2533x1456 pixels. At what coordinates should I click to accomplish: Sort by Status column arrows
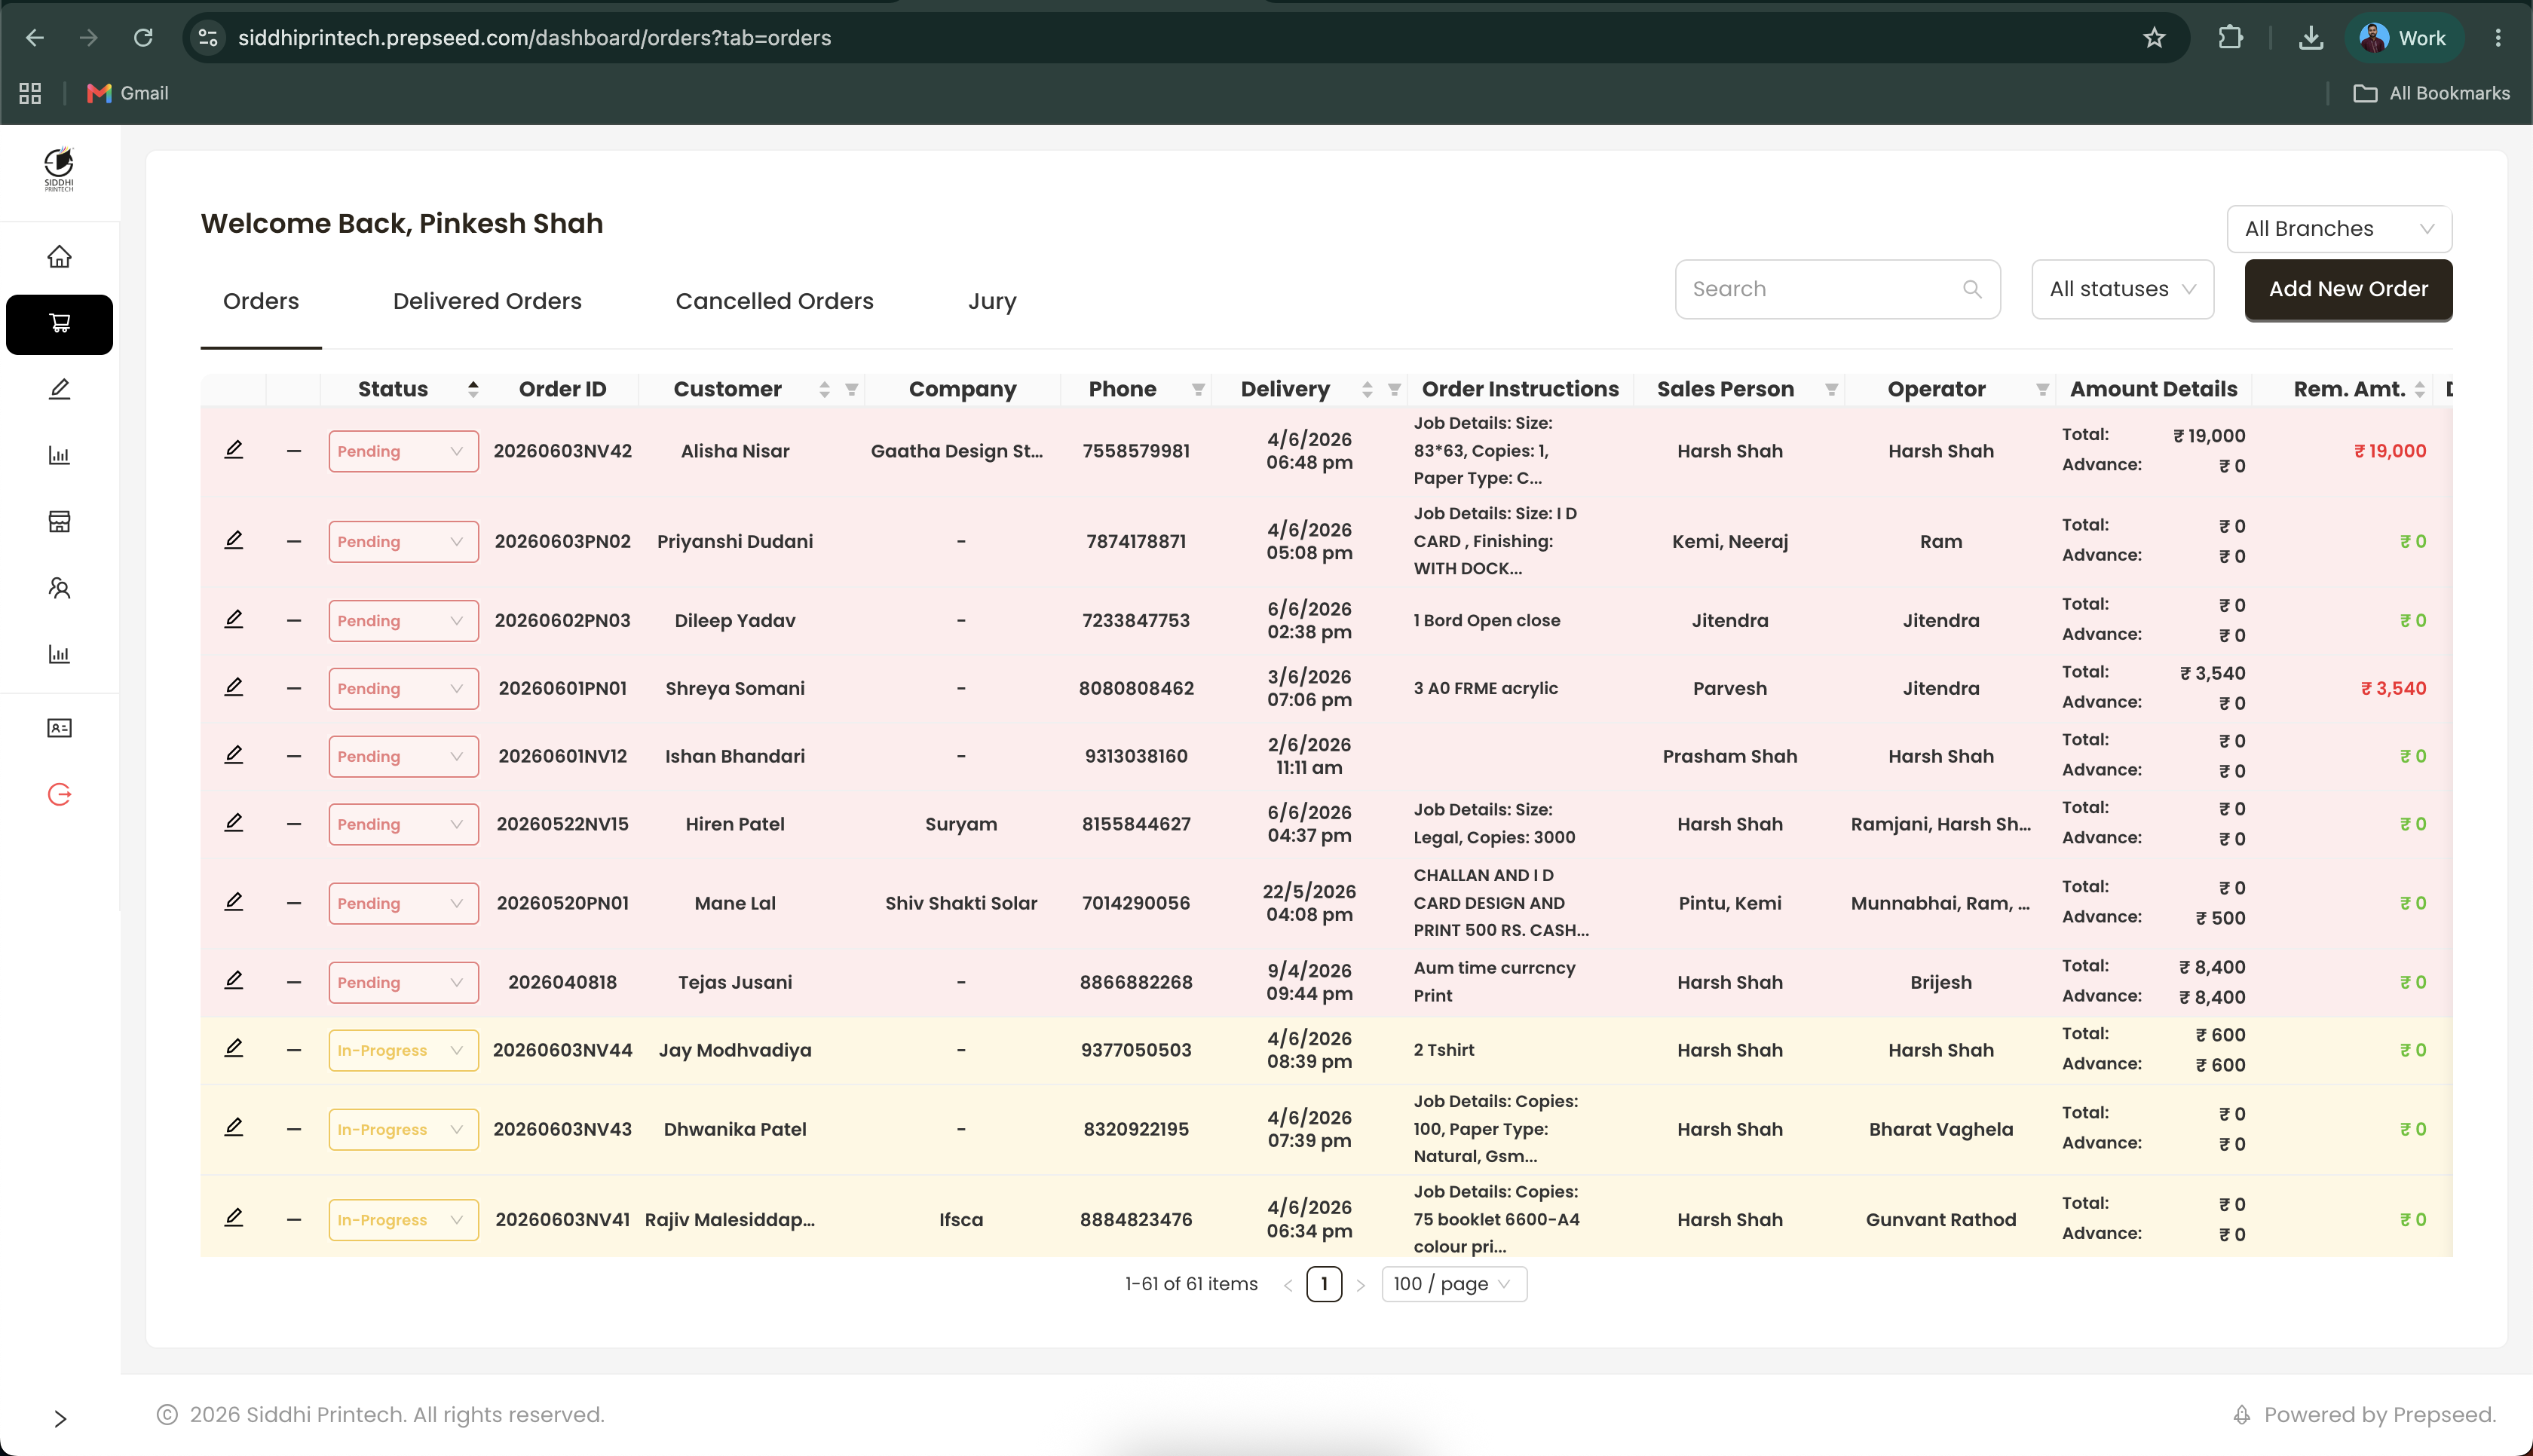point(473,390)
